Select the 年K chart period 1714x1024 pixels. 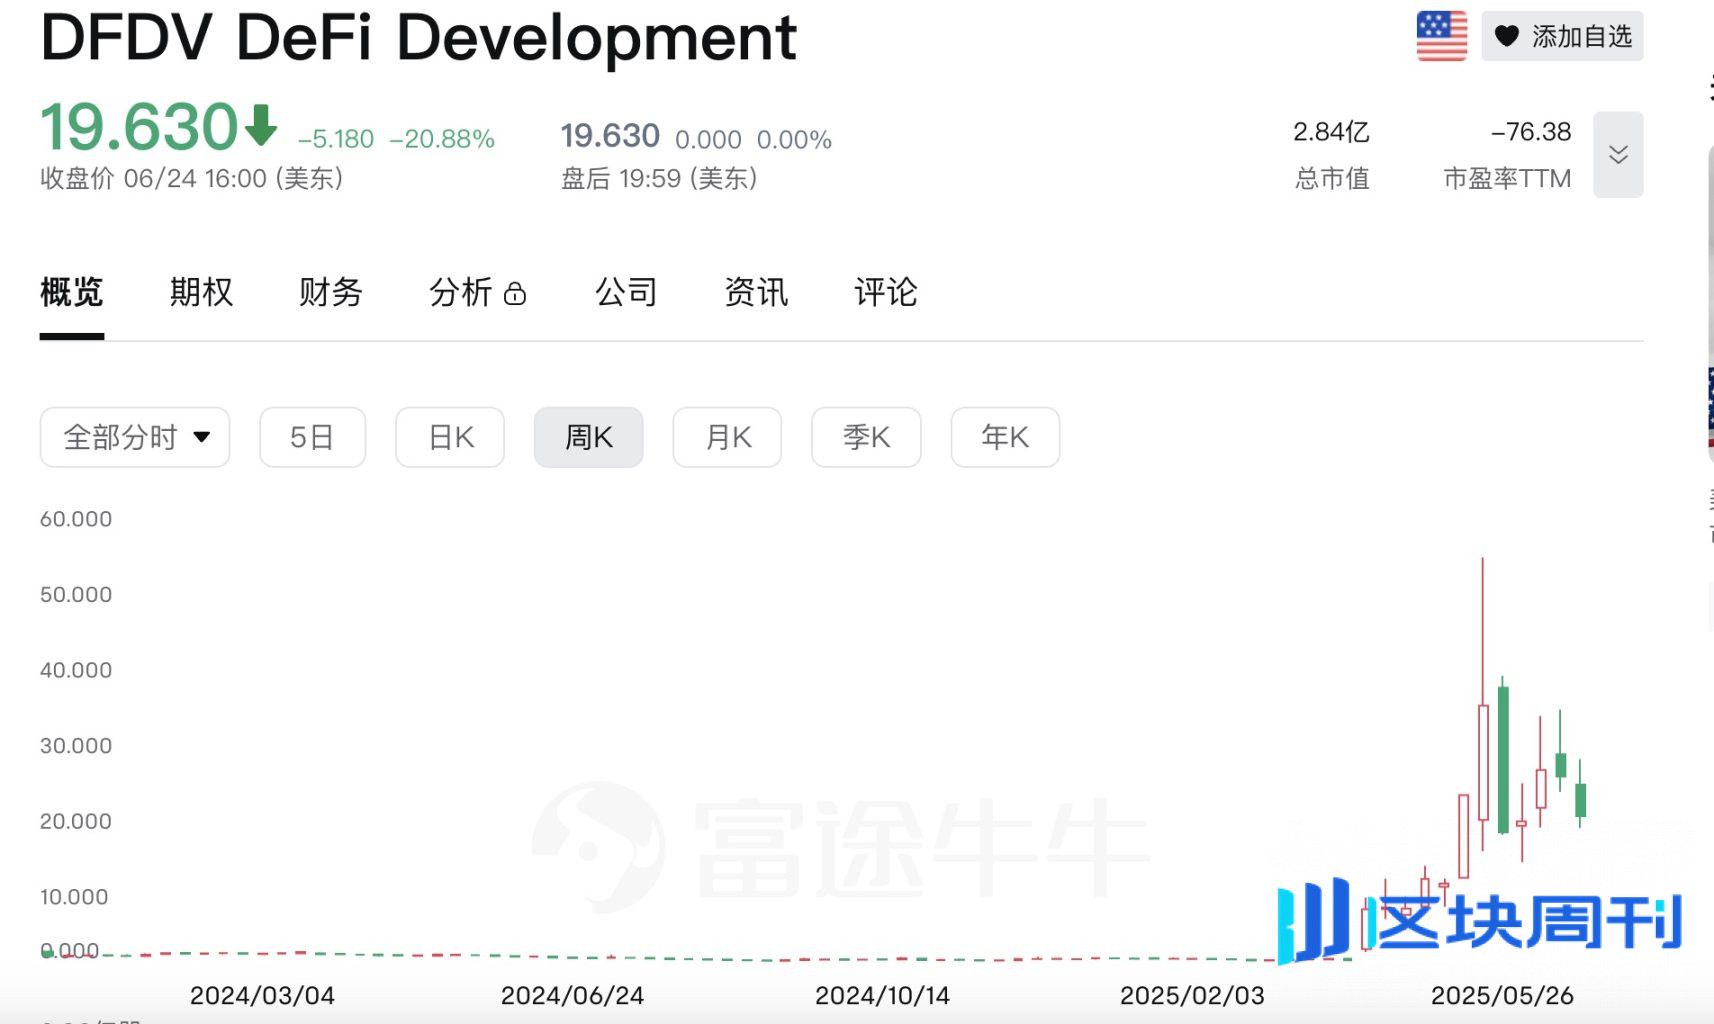(x=1005, y=437)
